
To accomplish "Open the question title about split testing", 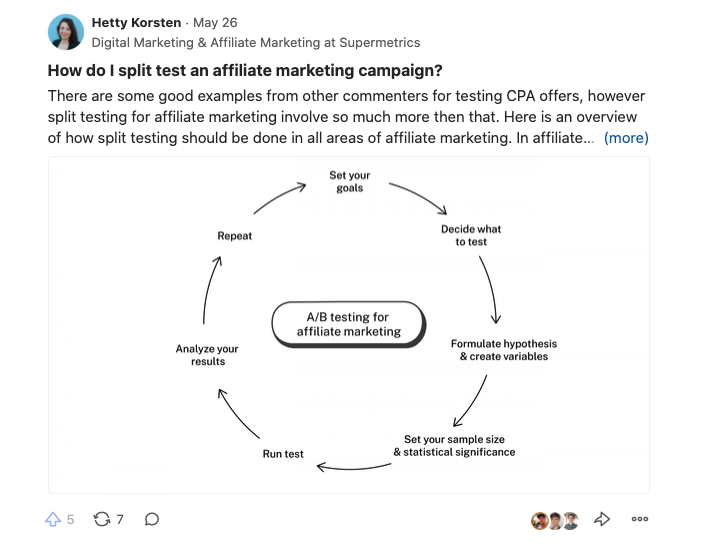I will pyautogui.click(x=245, y=70).
